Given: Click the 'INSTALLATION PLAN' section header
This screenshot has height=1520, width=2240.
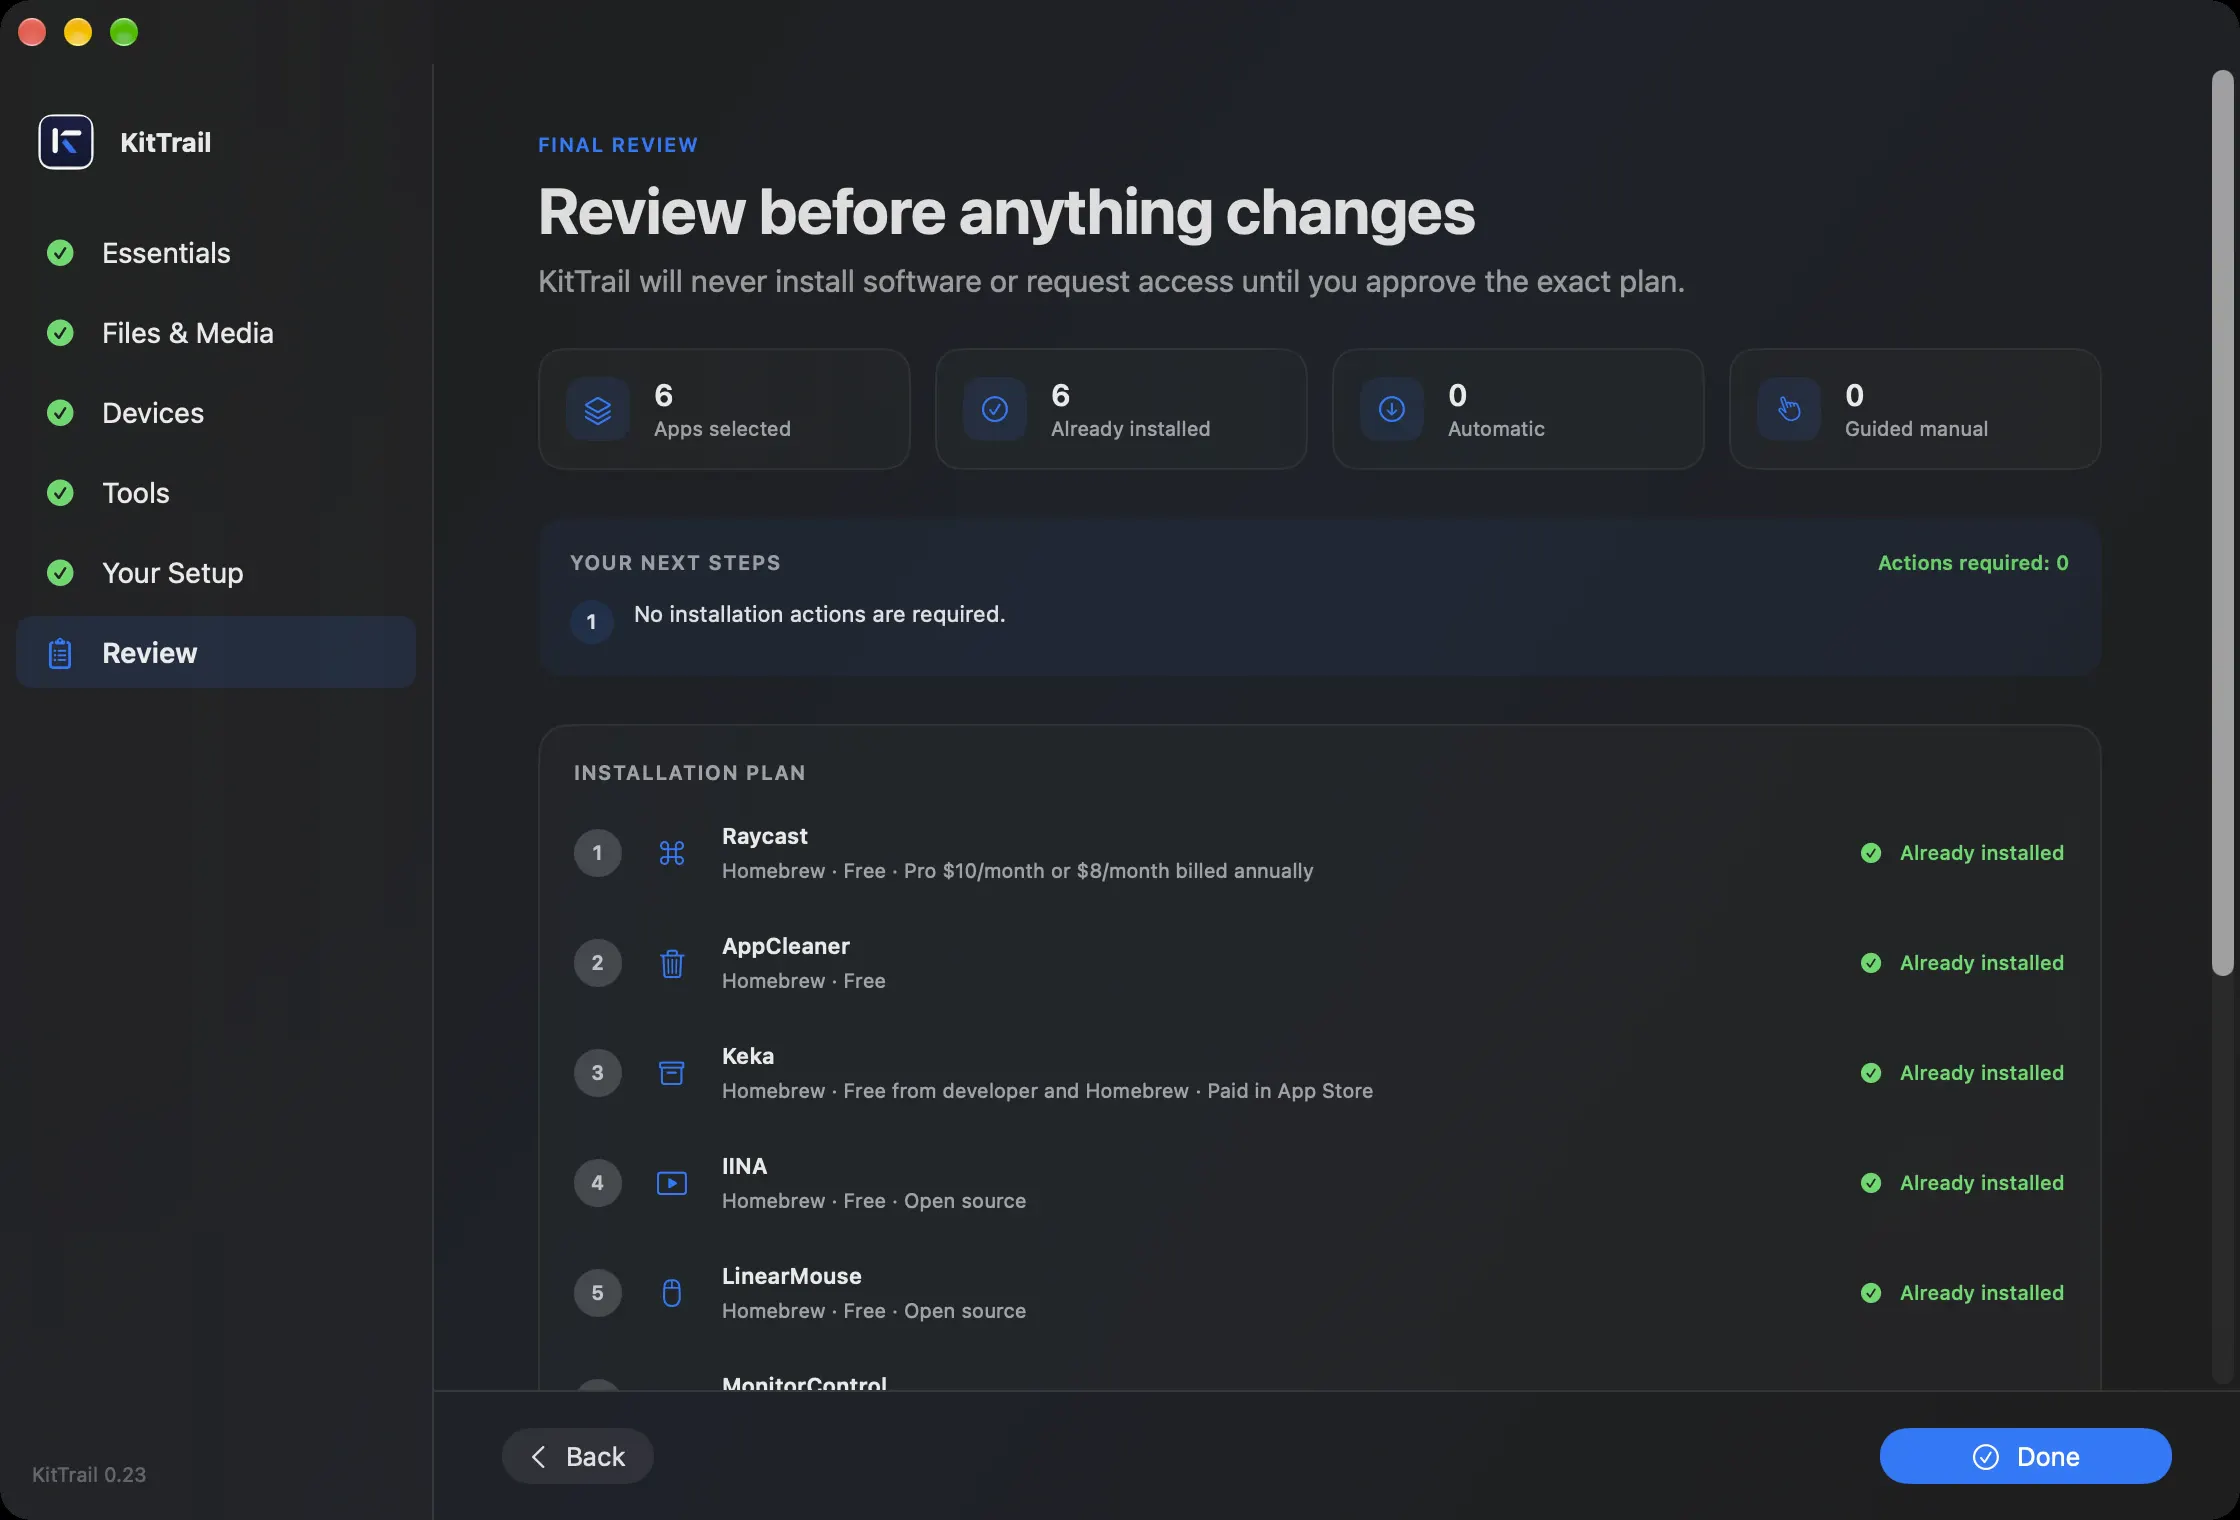Looking at the screenshot, I should pyautogui.click(x=690, y=773).
